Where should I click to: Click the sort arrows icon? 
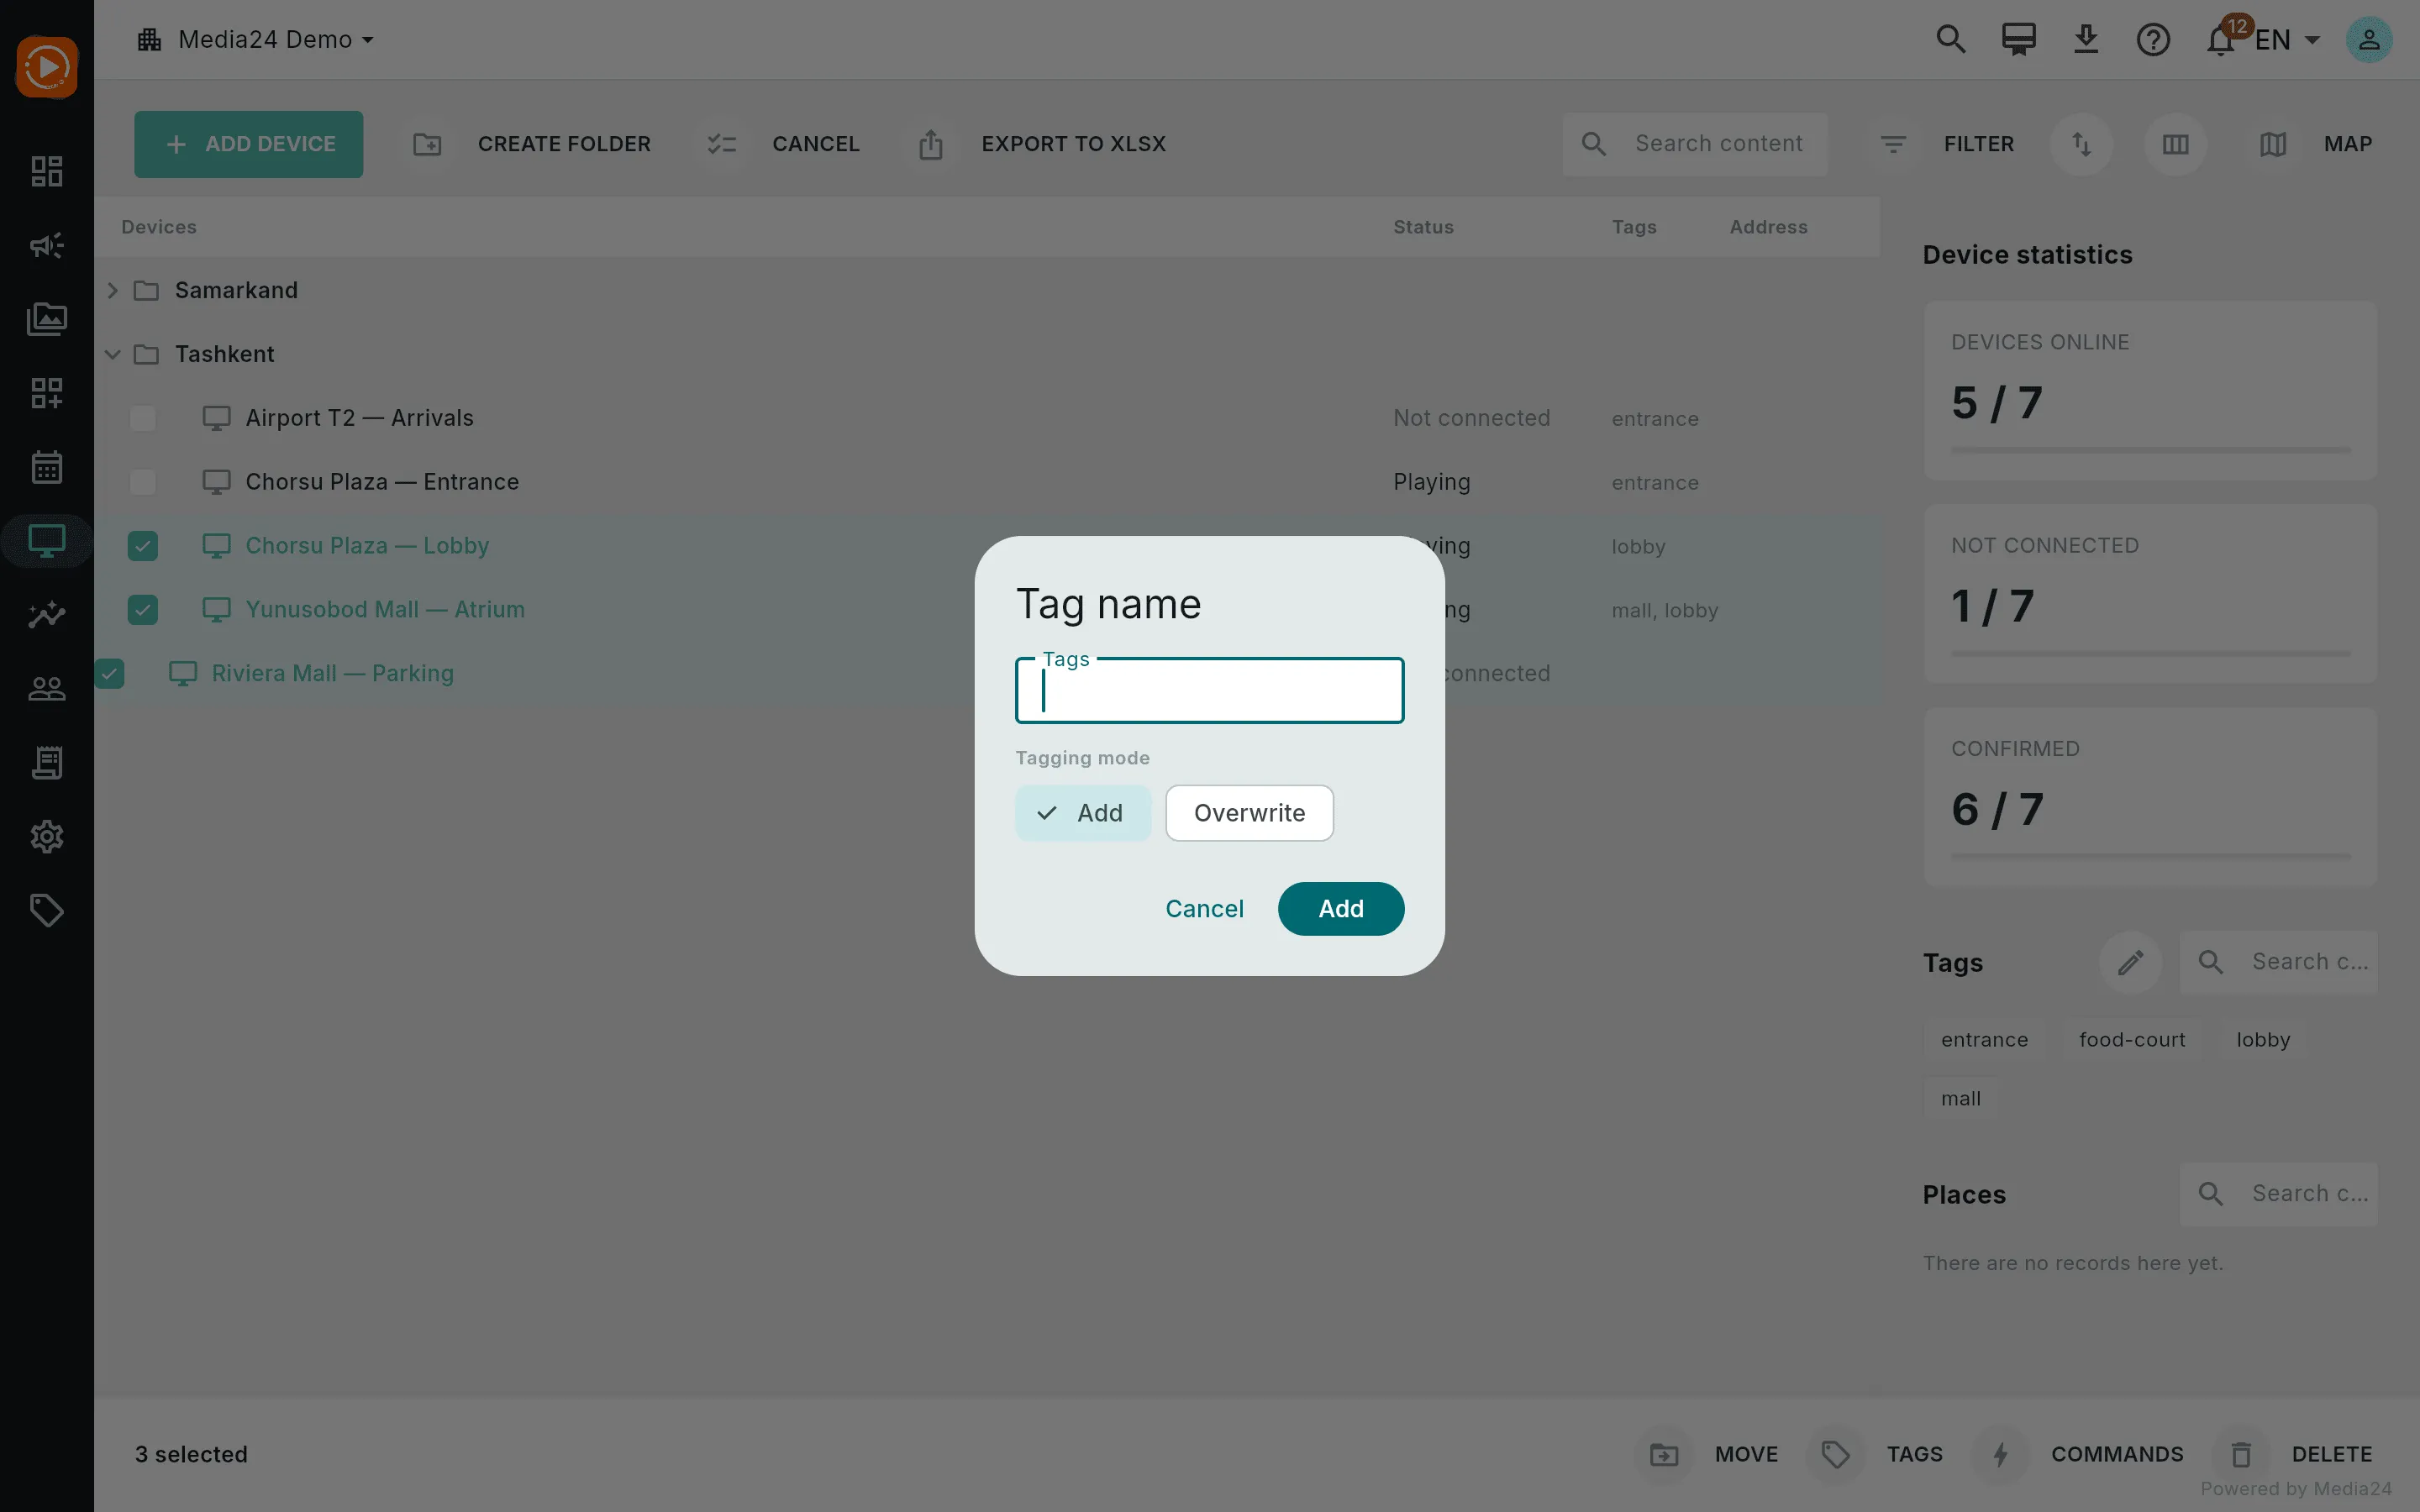[x=2082, y=144]
